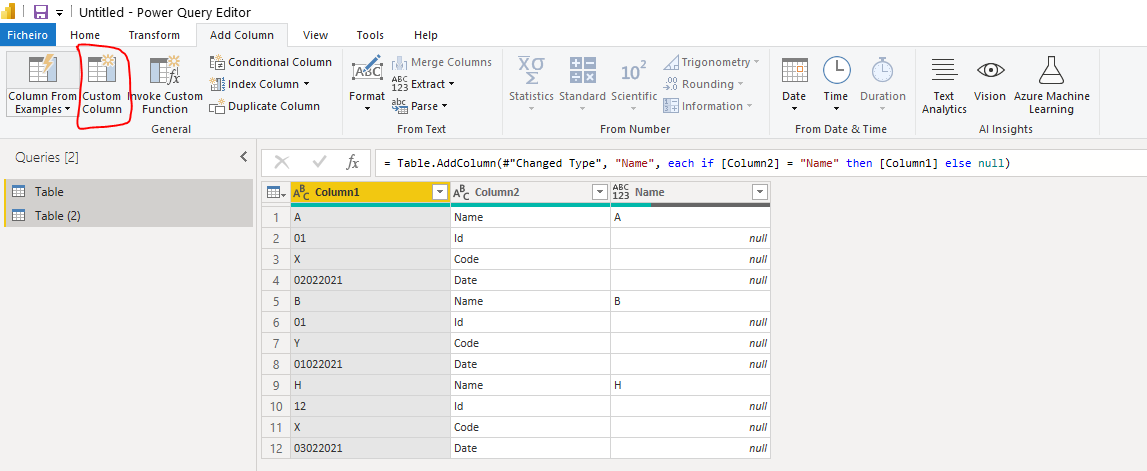Open Text Analytics
Image resolution: width=1147 pixels, height=471 pixels.
(x=944, y=84)
